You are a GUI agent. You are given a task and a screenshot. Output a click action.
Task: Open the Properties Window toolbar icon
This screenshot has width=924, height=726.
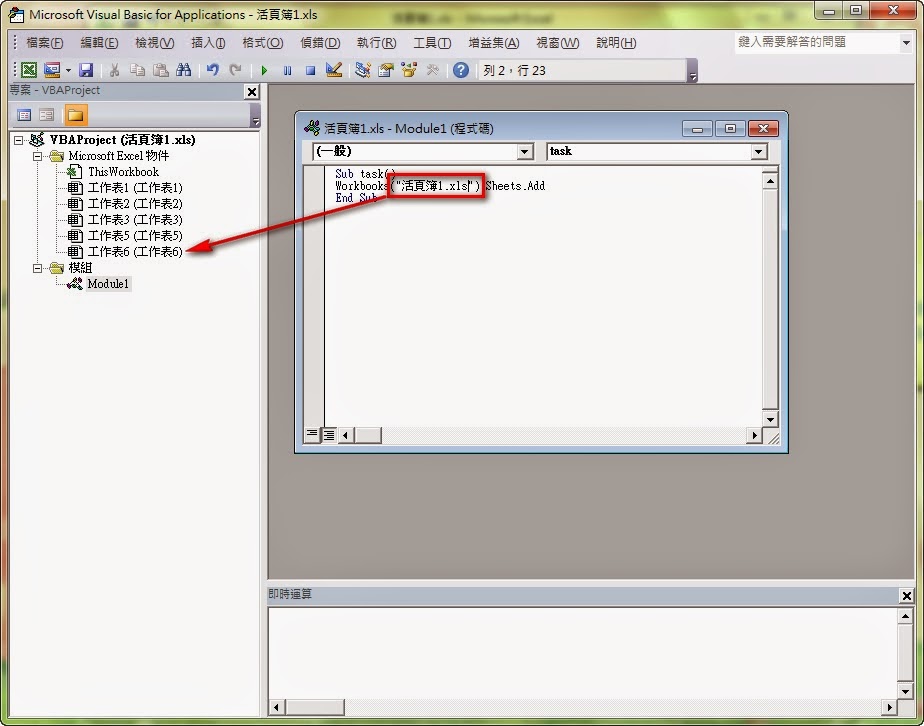(x=386, y=70)
